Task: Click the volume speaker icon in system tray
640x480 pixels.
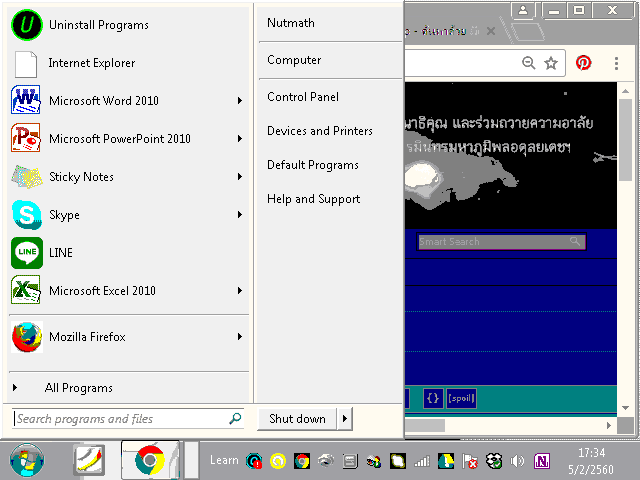Action: [518, 461]
